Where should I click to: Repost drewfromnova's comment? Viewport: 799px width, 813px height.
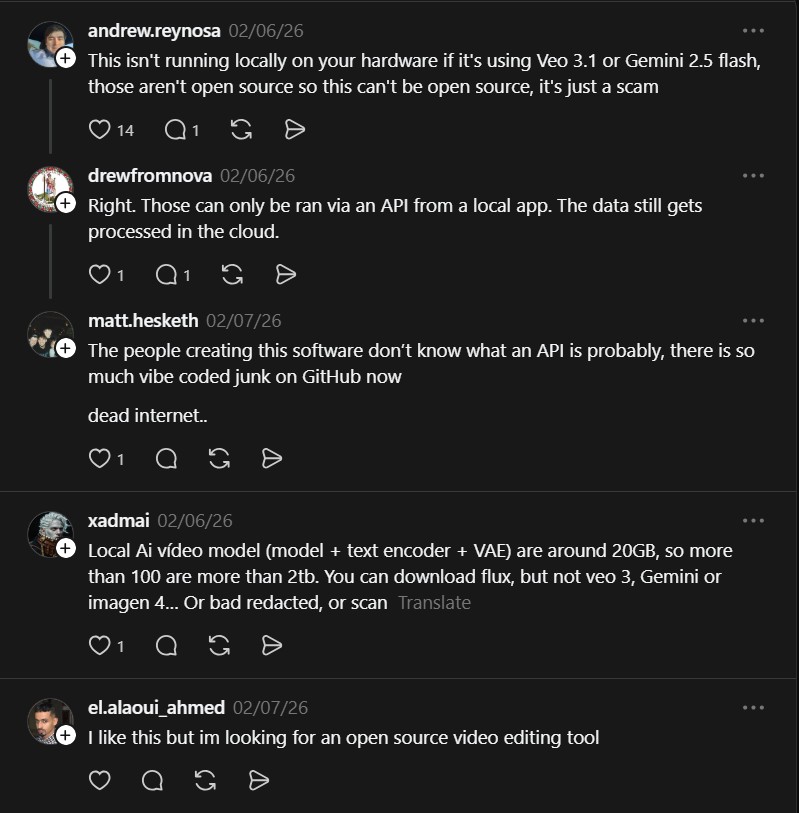tap(232, 275)
